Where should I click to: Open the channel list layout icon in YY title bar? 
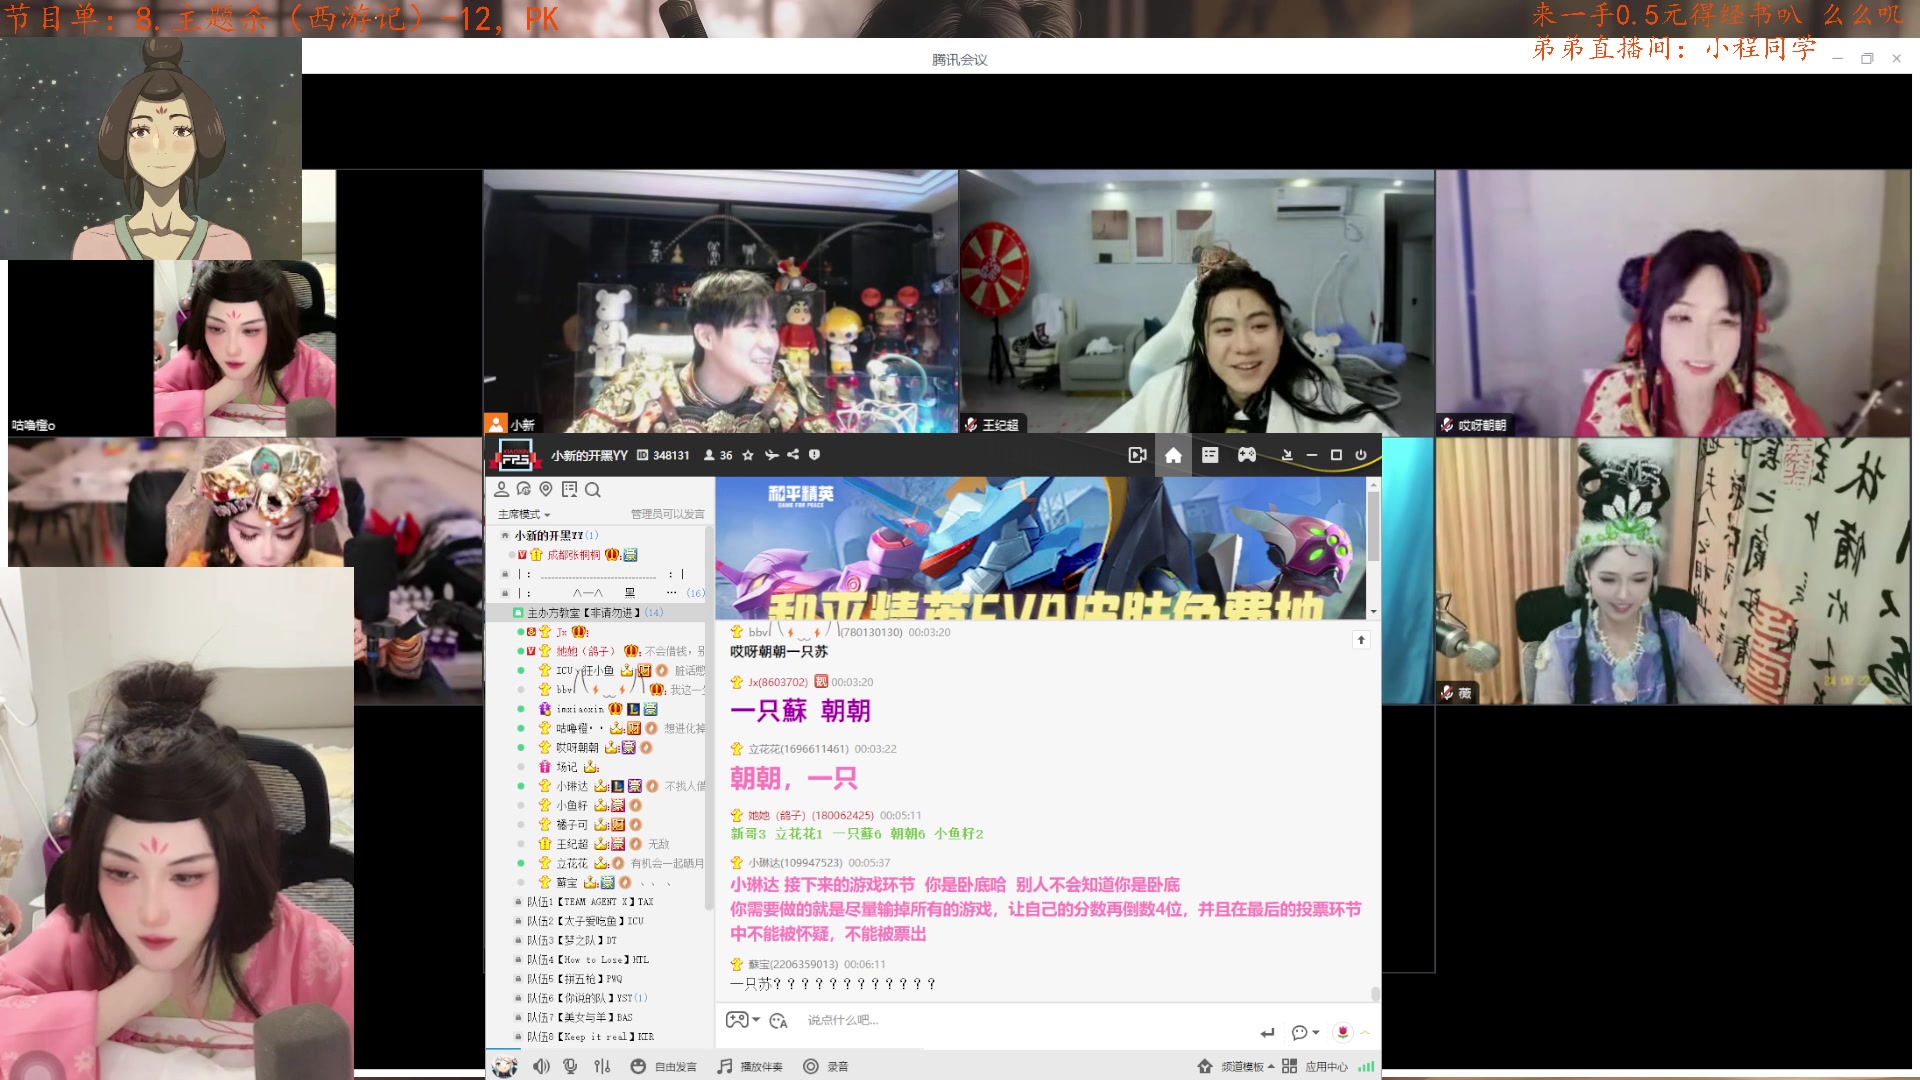click(1210, 455)
